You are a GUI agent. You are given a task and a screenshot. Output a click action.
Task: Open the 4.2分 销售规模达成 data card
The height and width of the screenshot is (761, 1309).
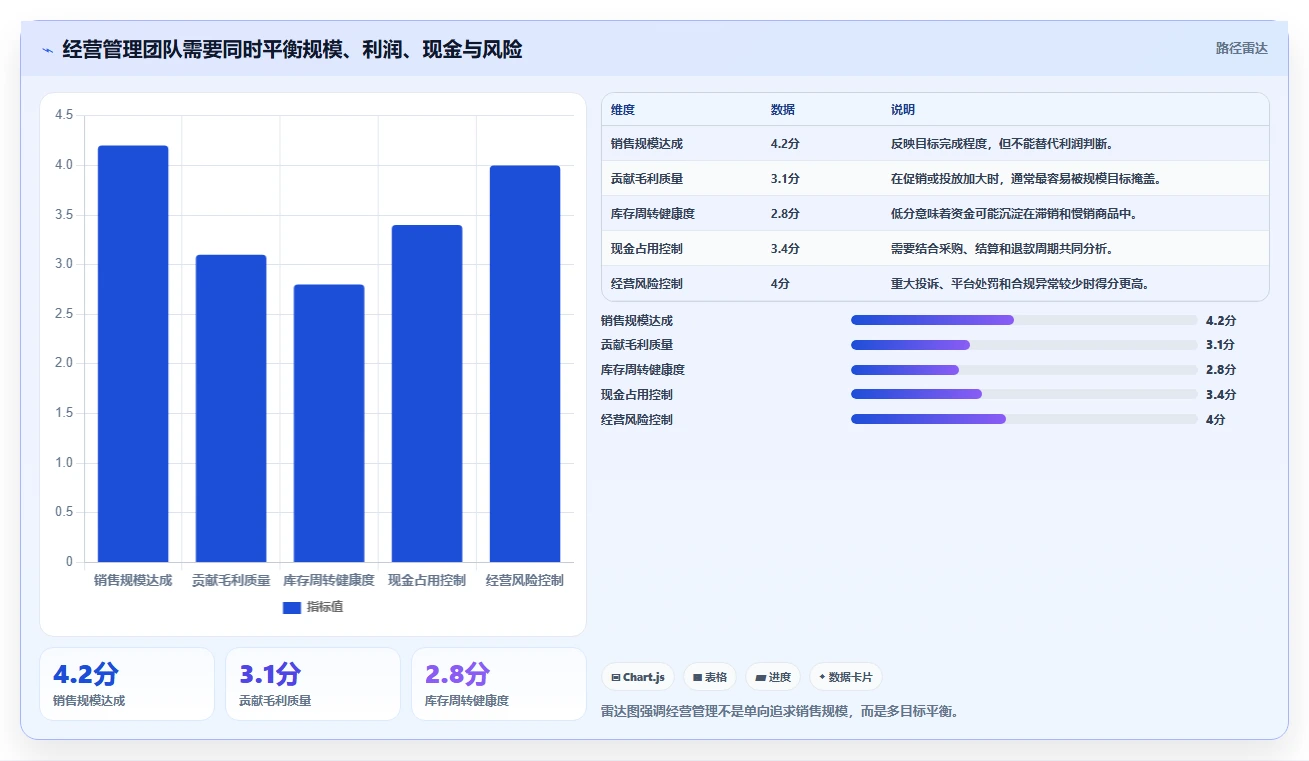127,684
